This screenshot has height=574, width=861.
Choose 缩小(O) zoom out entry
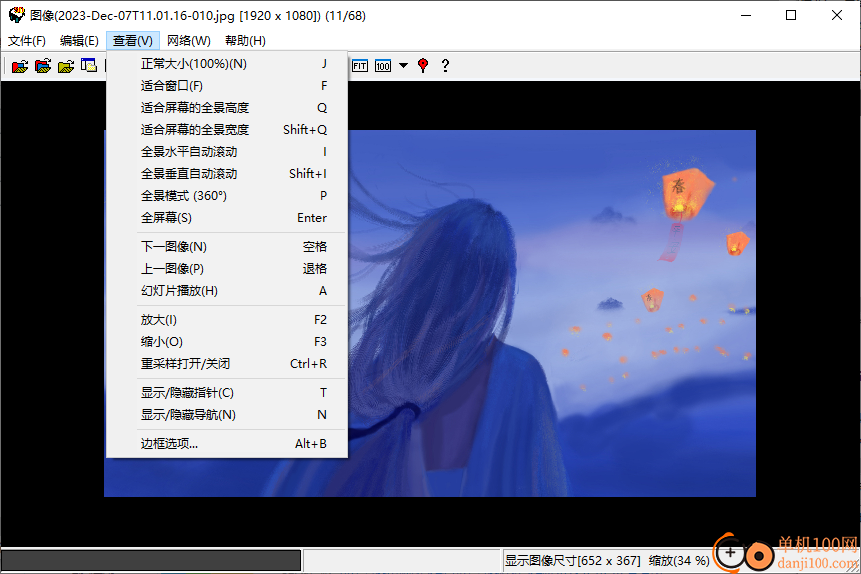click(227, 342)
